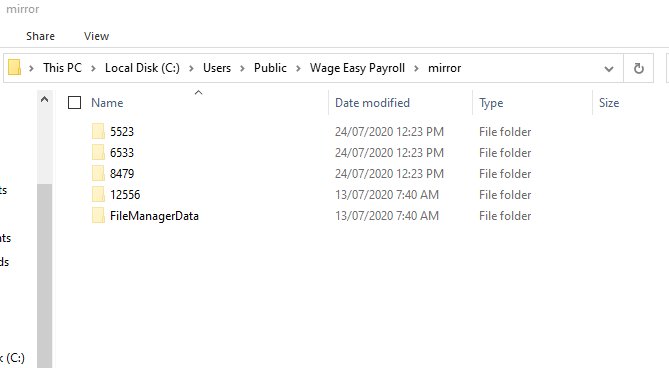Image resolution: width=669 pixels, height=368 pixels.
Task: Expand the chevron after Local Disk (C:)
Action: tap(191, 68)
